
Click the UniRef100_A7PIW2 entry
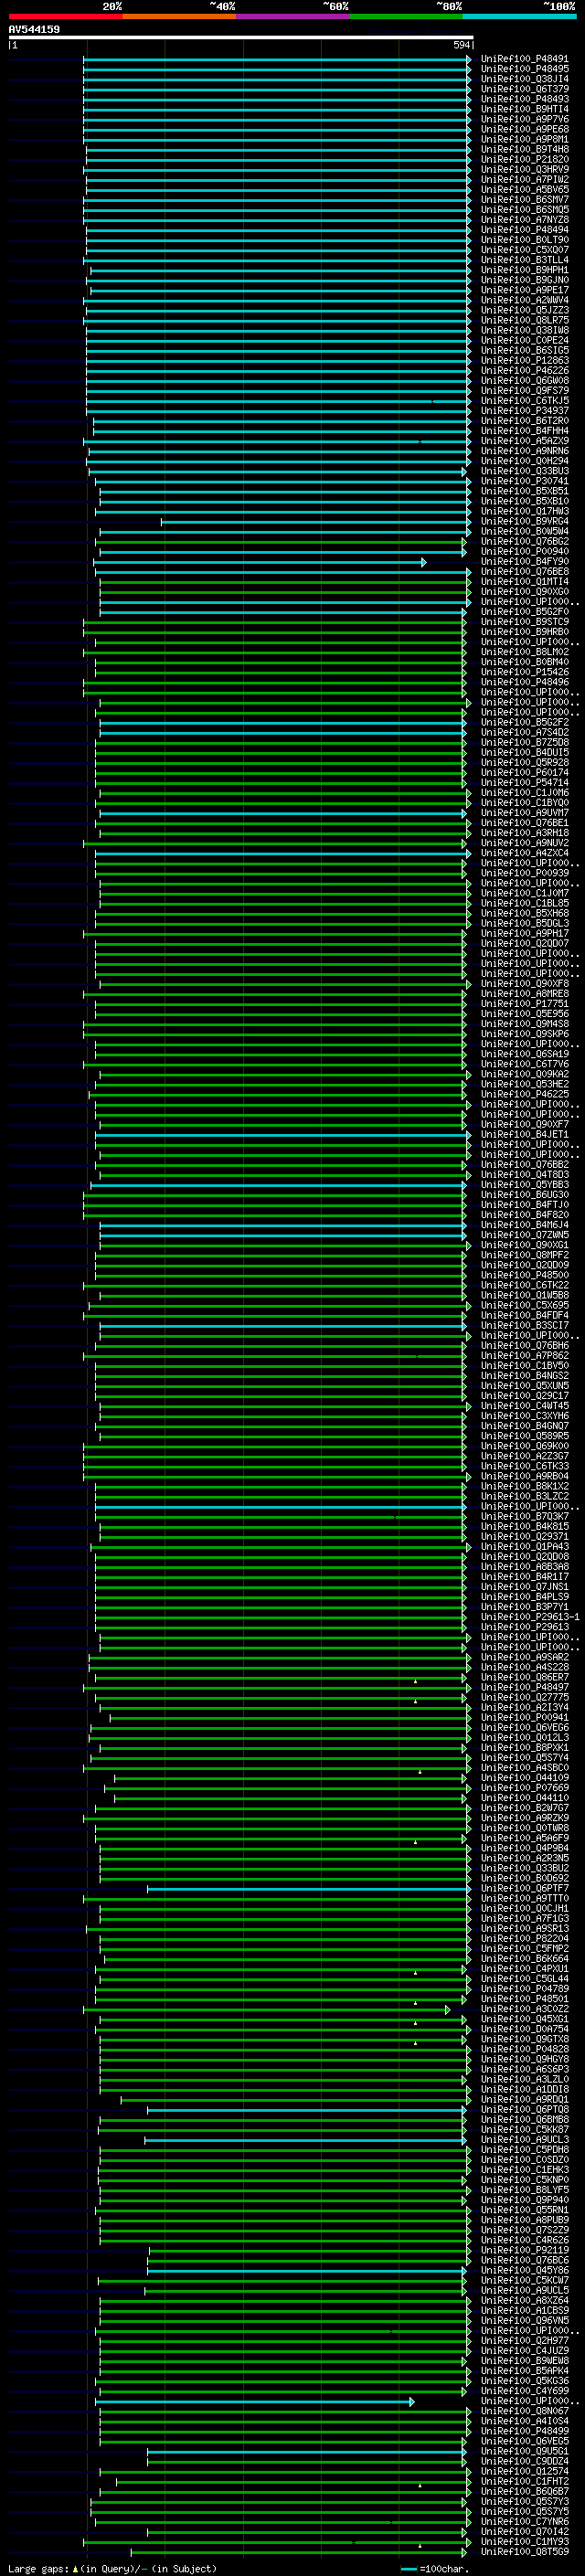[x=524, y=179]
